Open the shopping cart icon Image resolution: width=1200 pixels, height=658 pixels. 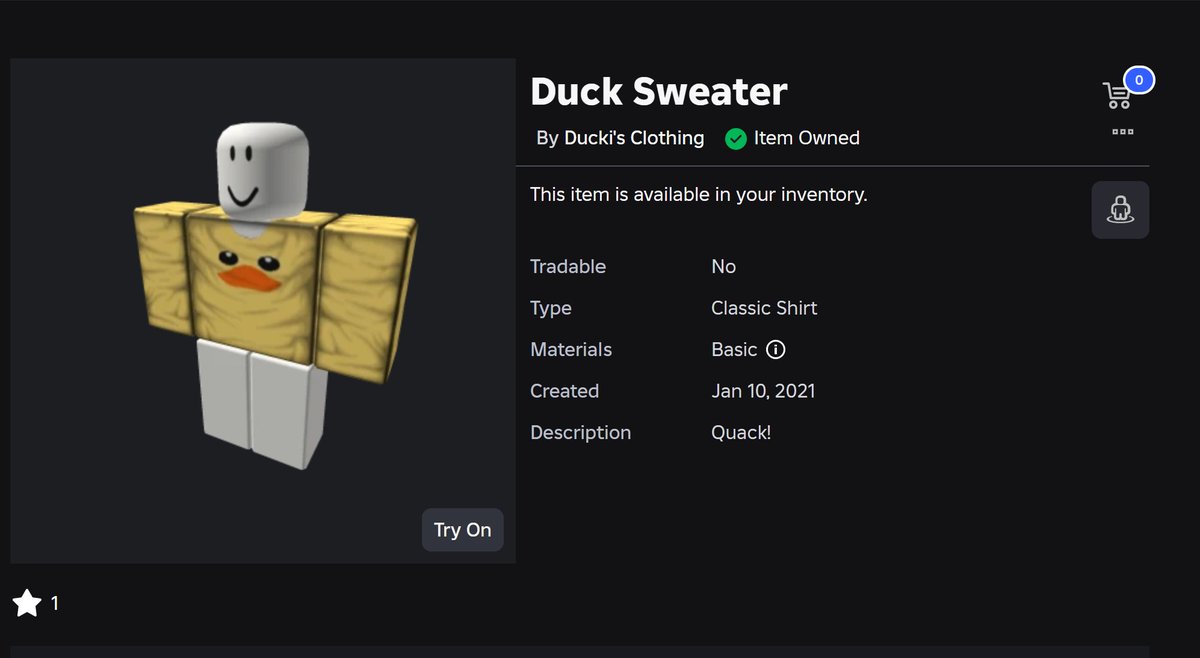click(1116, 96)
